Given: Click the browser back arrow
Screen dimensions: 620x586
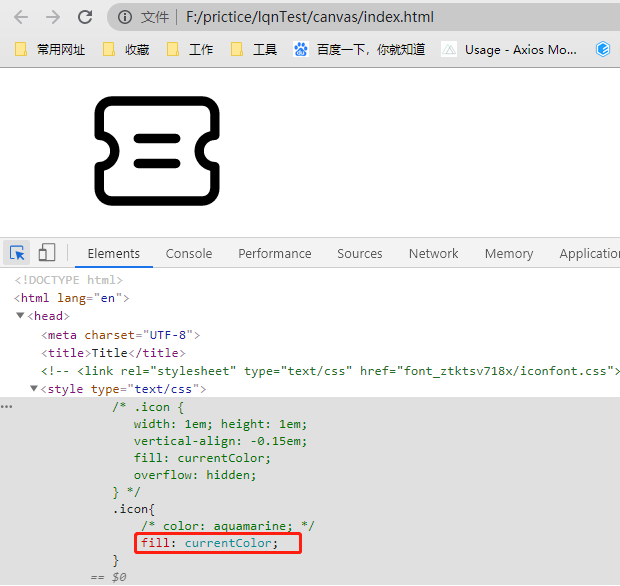Looking at the screenshot, I should (21, 17).
